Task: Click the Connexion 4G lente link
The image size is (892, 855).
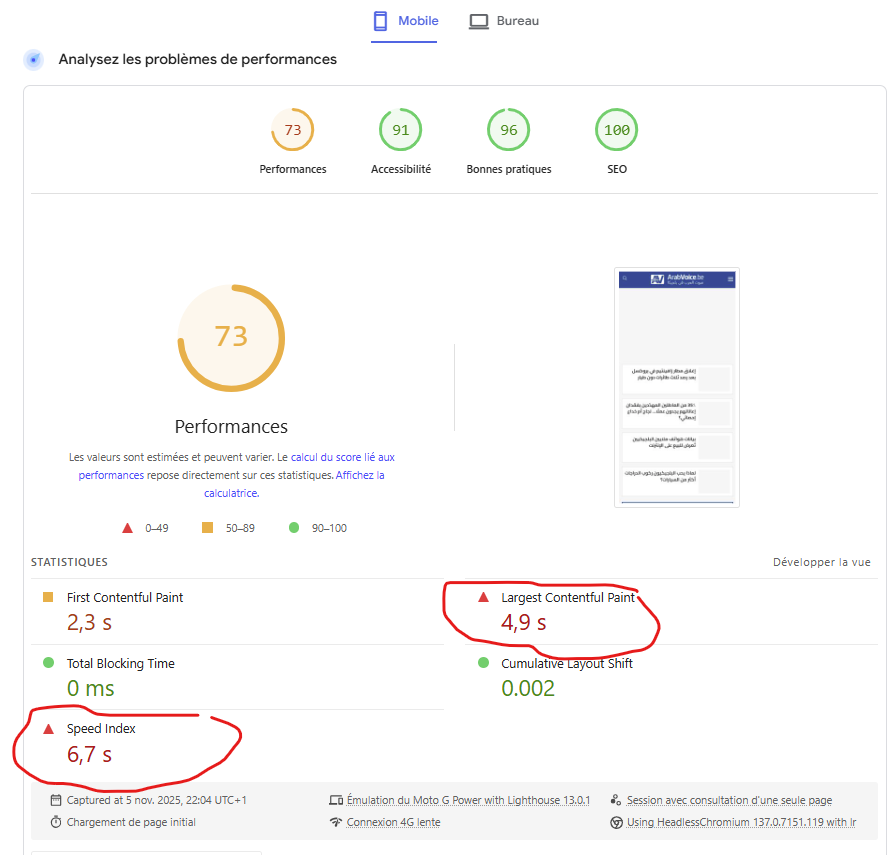Action: (x=393, y=822)
